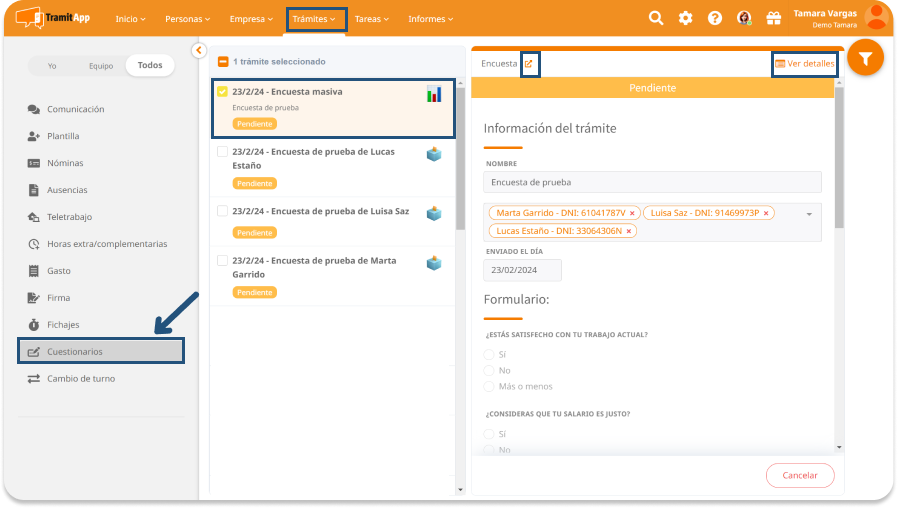Click bar chart icon on Encuesta masiva
898x508 pixels.
tap(434, 94)
